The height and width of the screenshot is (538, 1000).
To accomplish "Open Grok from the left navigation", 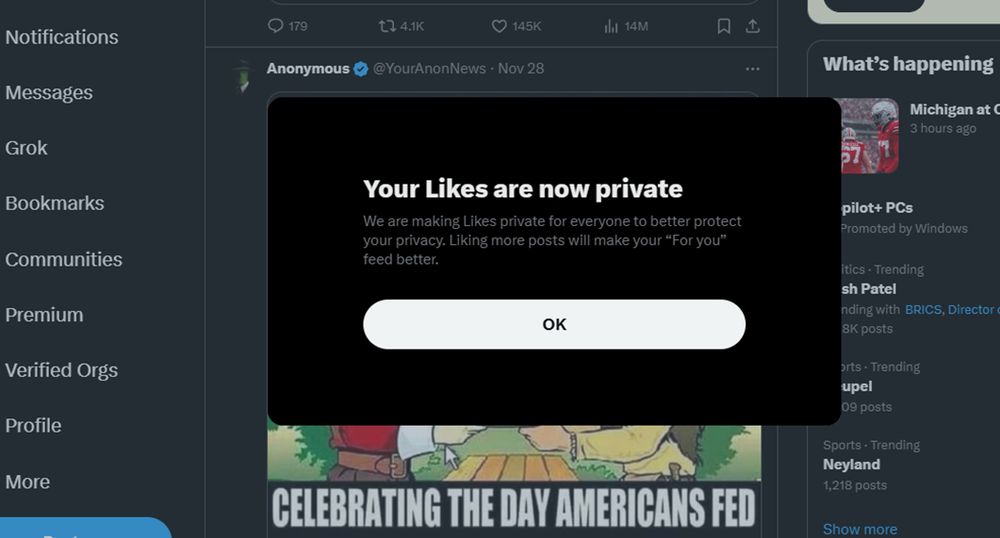I will (27, 148).
